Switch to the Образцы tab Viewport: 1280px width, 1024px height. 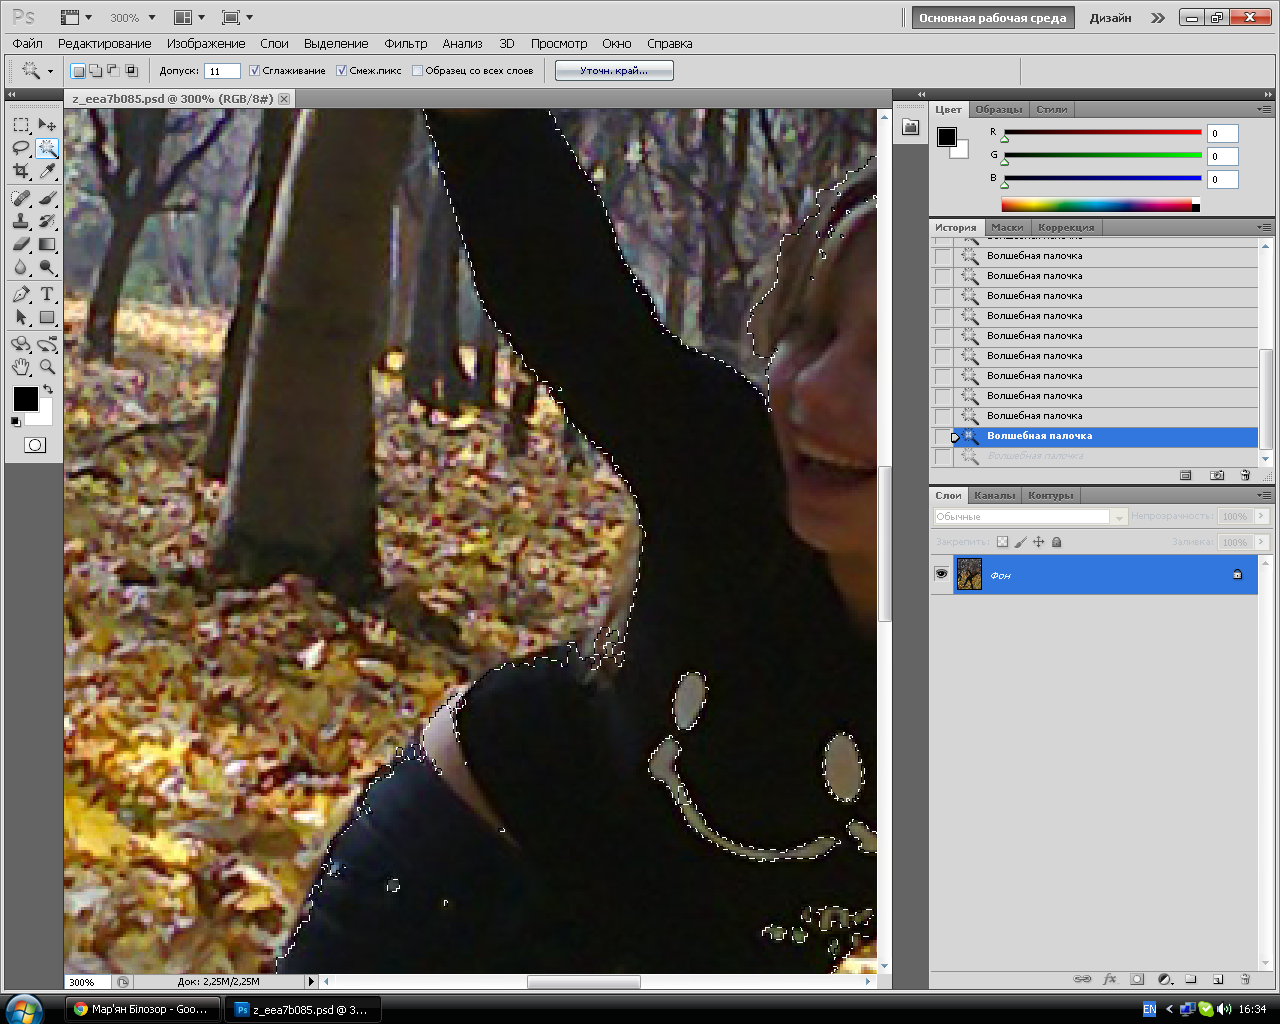click(998, 109)
